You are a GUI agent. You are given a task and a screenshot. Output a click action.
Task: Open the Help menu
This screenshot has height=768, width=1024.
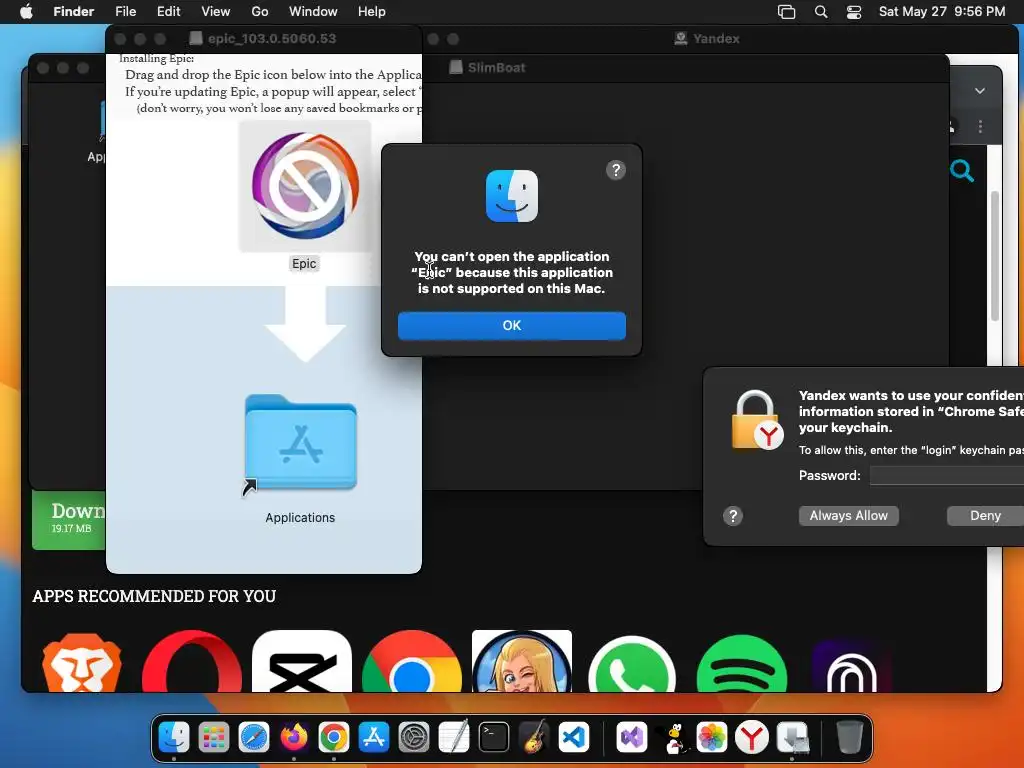tap(372, 12)
